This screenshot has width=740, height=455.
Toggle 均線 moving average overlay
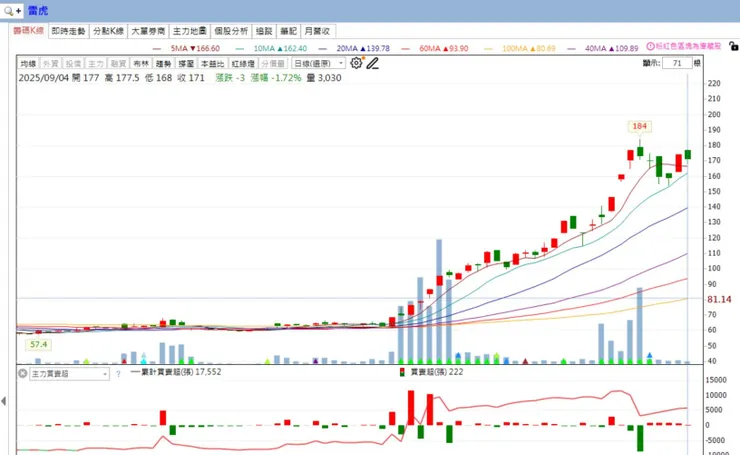[x=28, y=63]
